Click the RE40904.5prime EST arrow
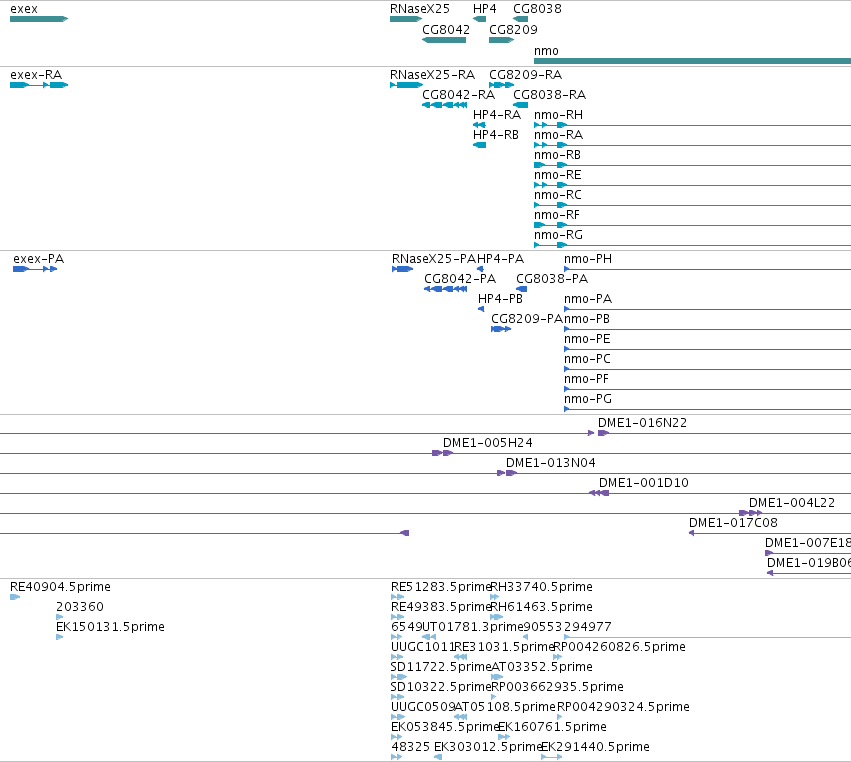 tap(15, 597)
